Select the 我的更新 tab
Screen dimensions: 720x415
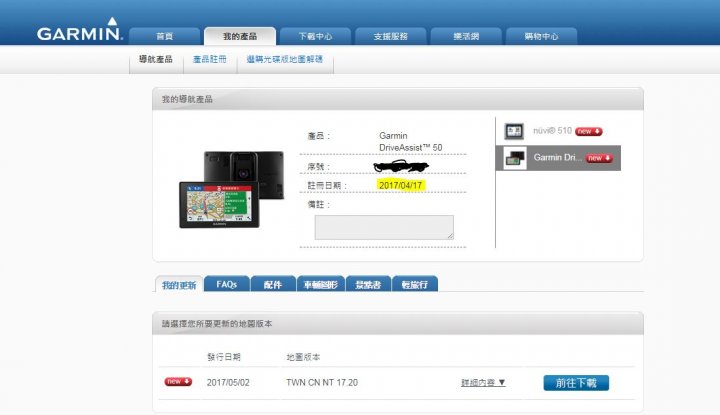coord(179,285)
